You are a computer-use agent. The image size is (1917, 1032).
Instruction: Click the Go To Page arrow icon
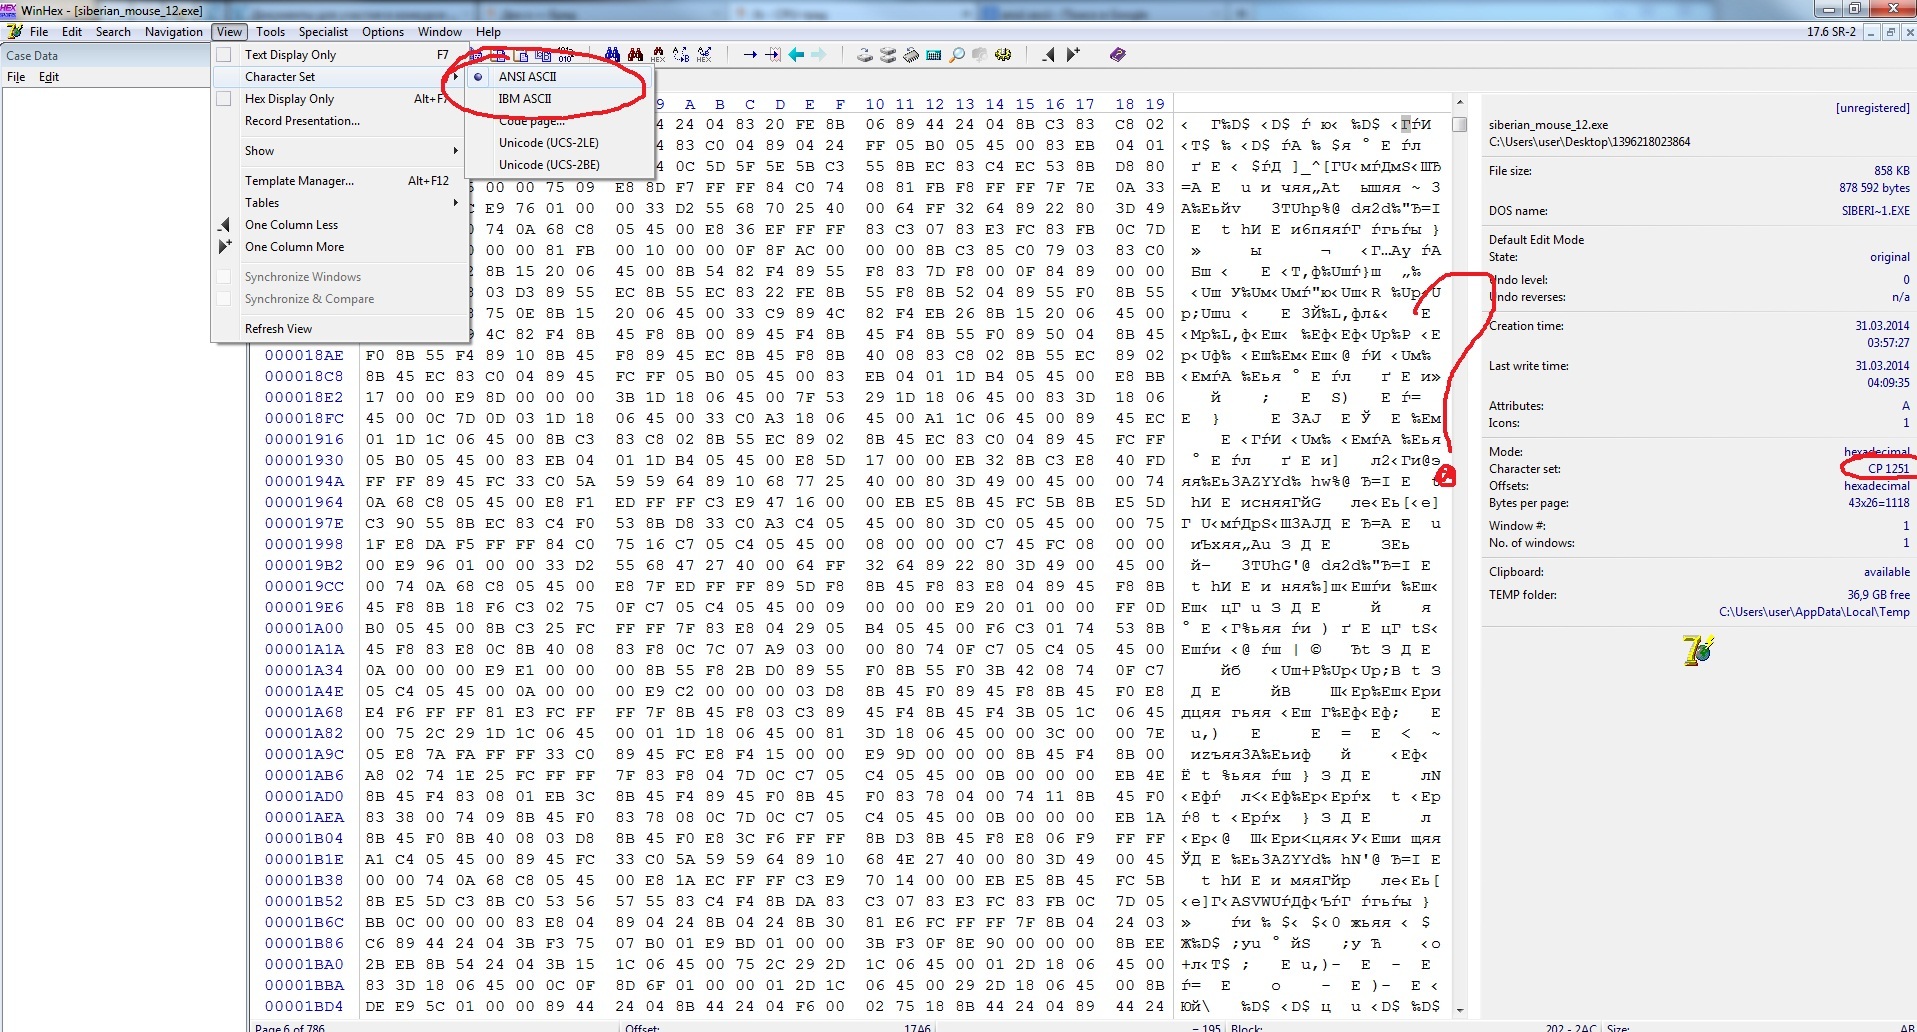773,55
